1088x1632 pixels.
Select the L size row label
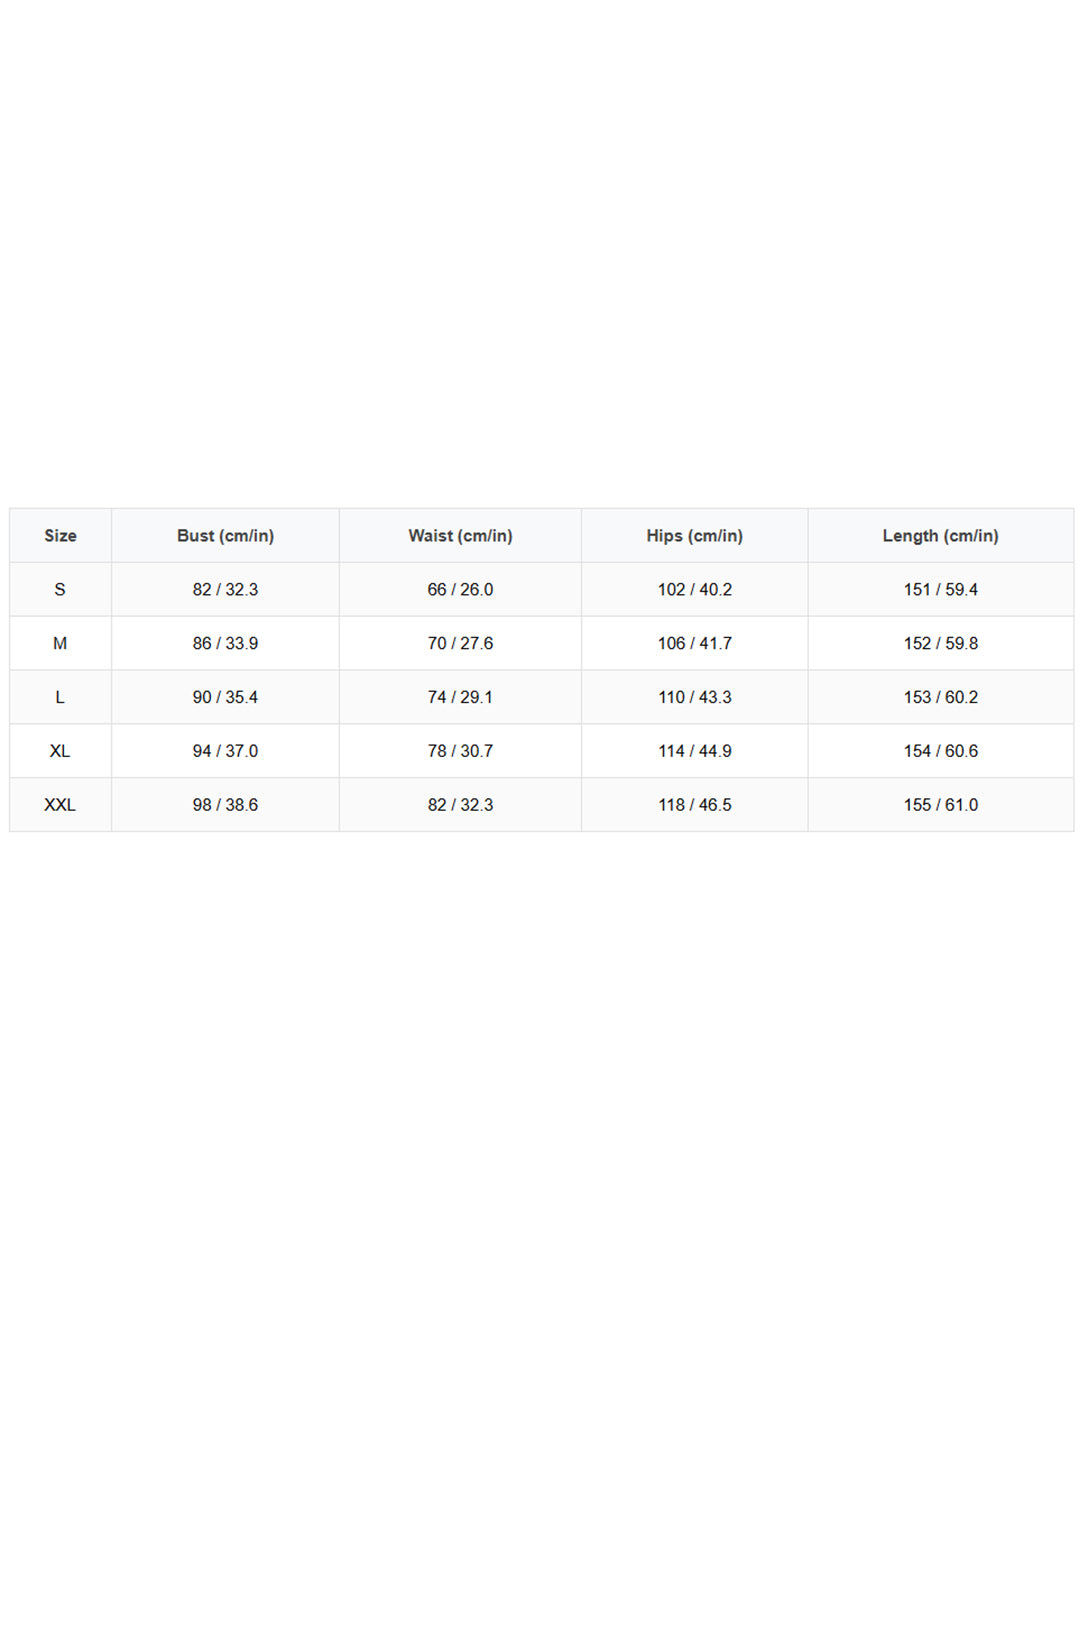(60, 698)
